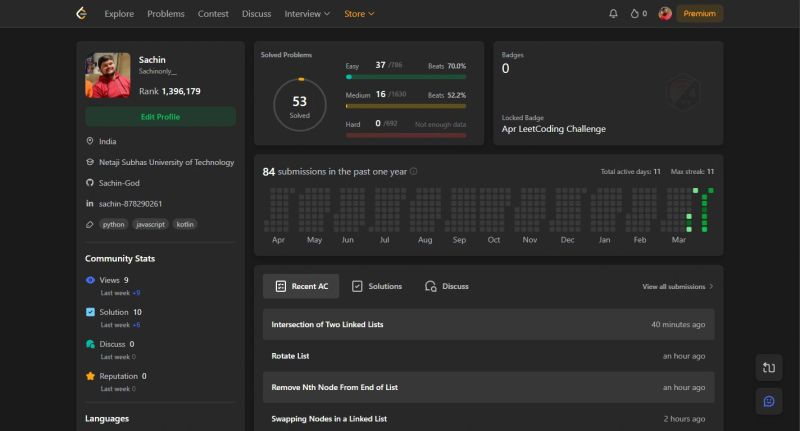Expand the Interview dropdown menu
Screen dimensions: 800x431
coord(307,14)
